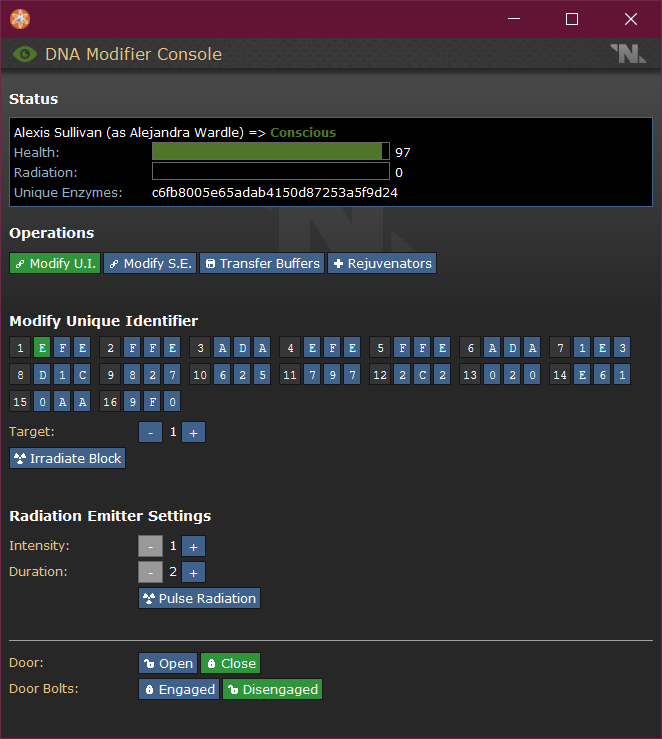Select the C cell in block 8
Screen dimensions: 662x739
[x=82, y=375]
